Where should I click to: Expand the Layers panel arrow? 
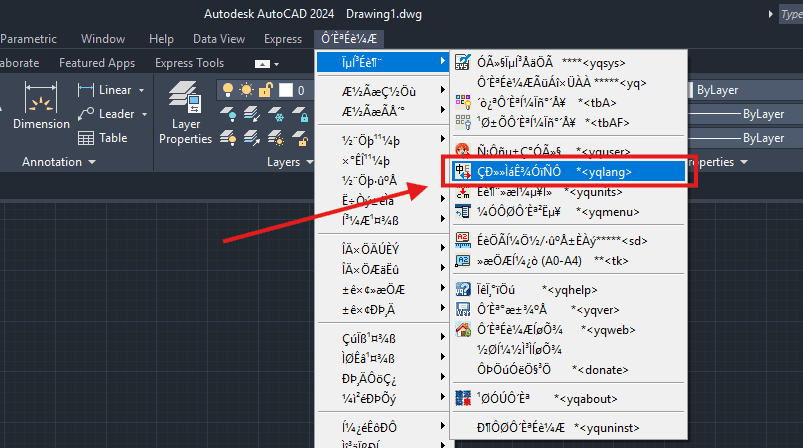[x=309, y=162]
